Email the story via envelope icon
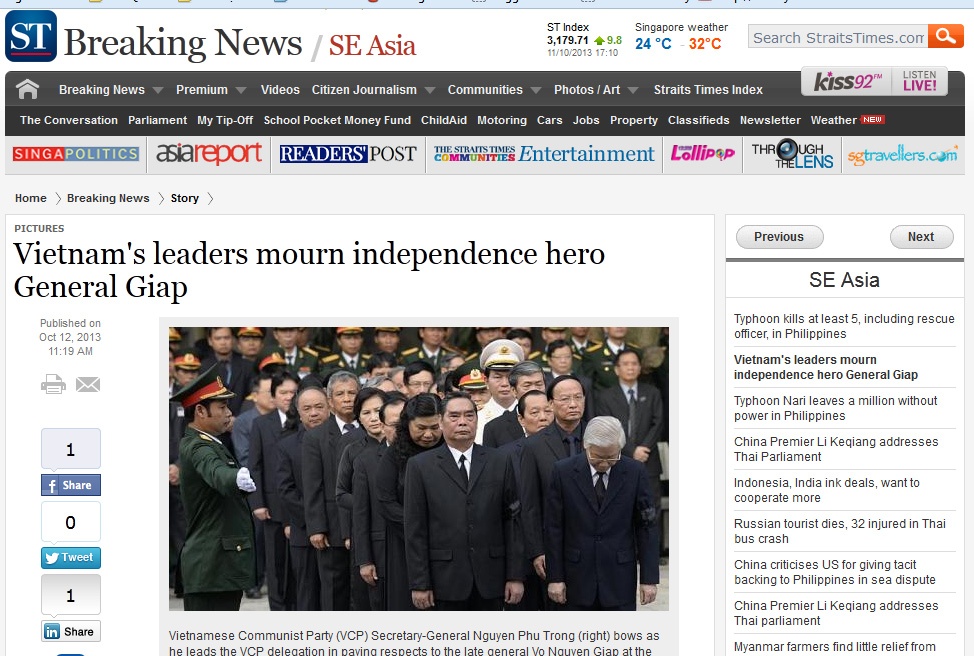The height and width of the screenshot is (656, 974). [88, 385]
